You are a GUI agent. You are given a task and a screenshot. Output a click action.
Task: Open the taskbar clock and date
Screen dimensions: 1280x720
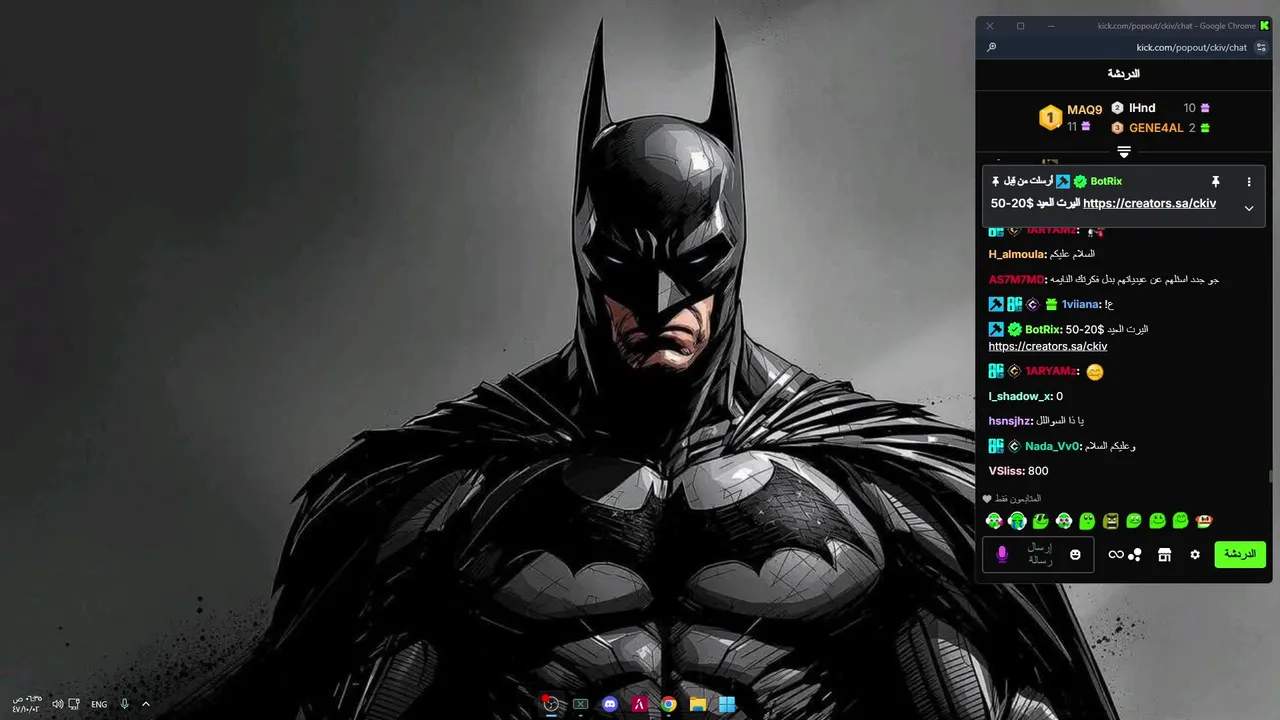click(x=27, y=704)
